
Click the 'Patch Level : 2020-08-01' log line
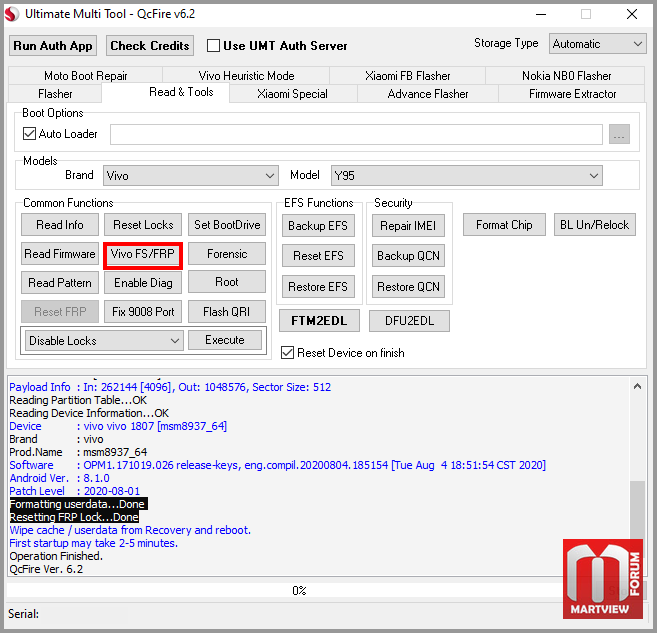75,491
